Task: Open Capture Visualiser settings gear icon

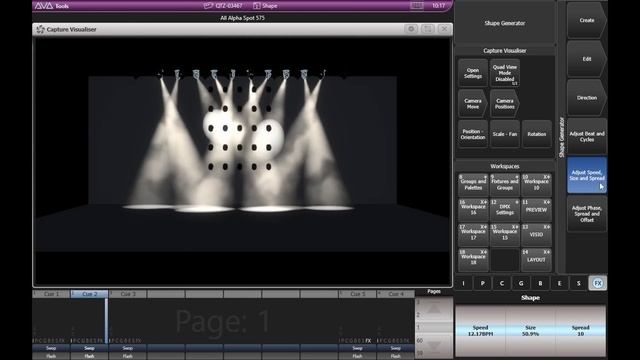Action: click(411, 29)
